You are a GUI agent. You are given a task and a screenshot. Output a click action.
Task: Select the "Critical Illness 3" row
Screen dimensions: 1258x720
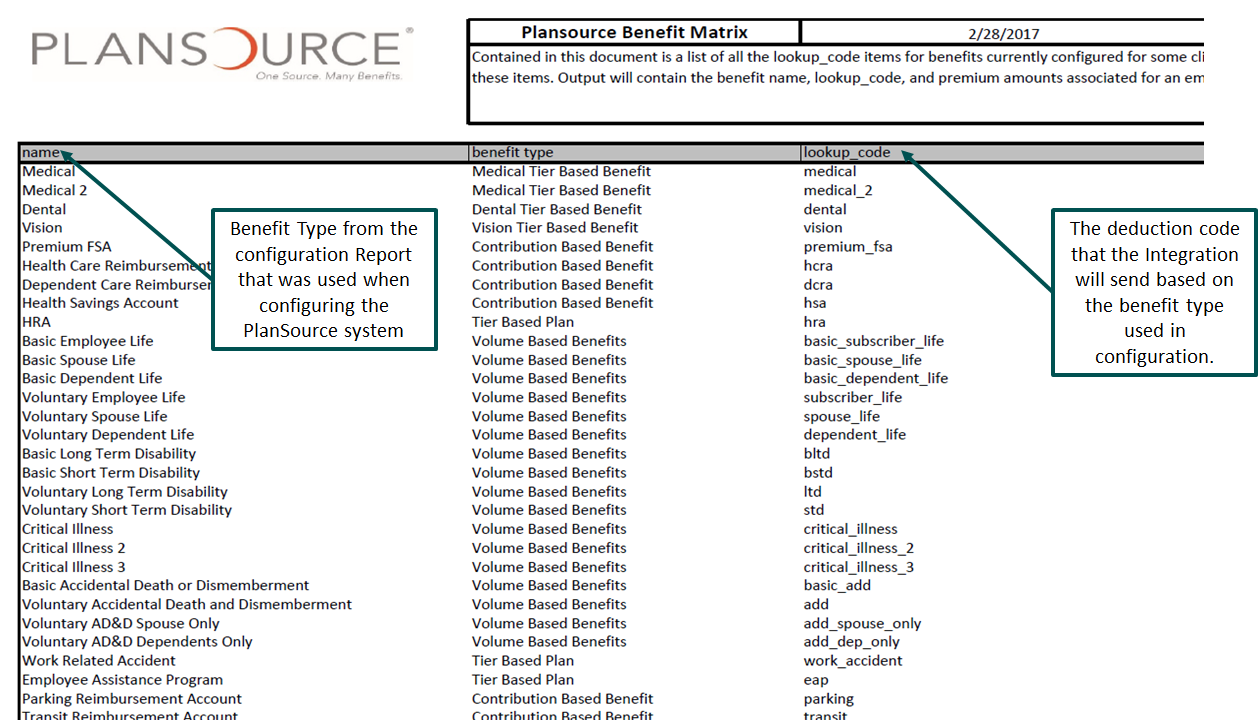(x=74, y=566)
